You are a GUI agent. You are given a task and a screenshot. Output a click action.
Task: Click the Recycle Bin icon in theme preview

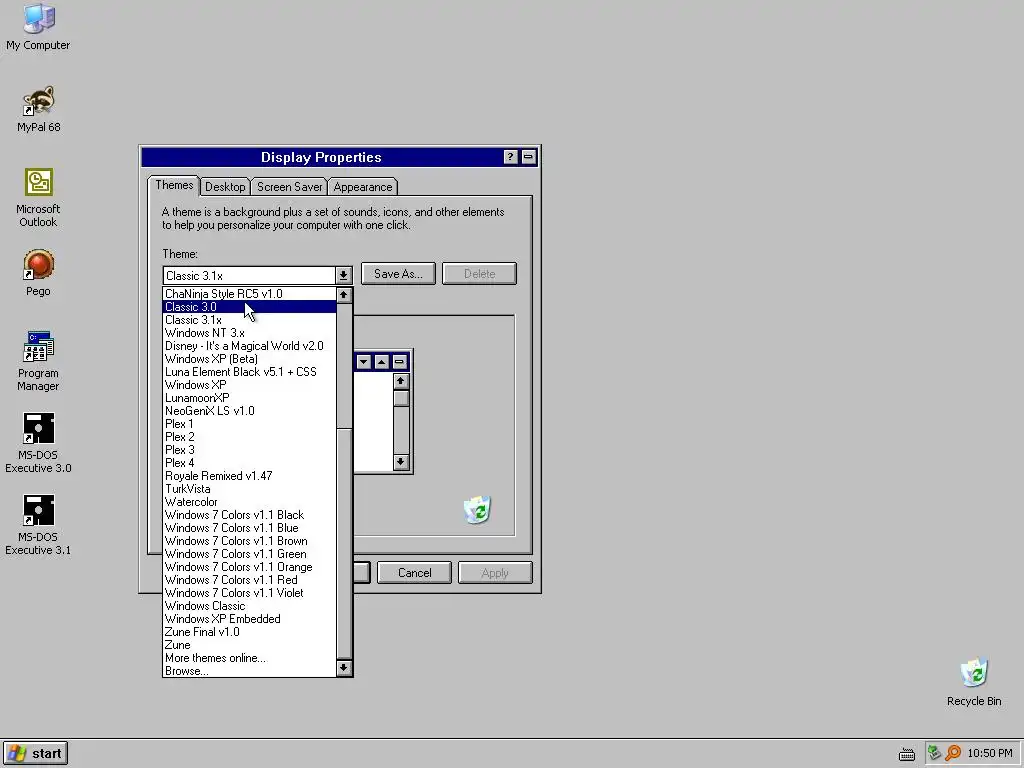(477, 509)
